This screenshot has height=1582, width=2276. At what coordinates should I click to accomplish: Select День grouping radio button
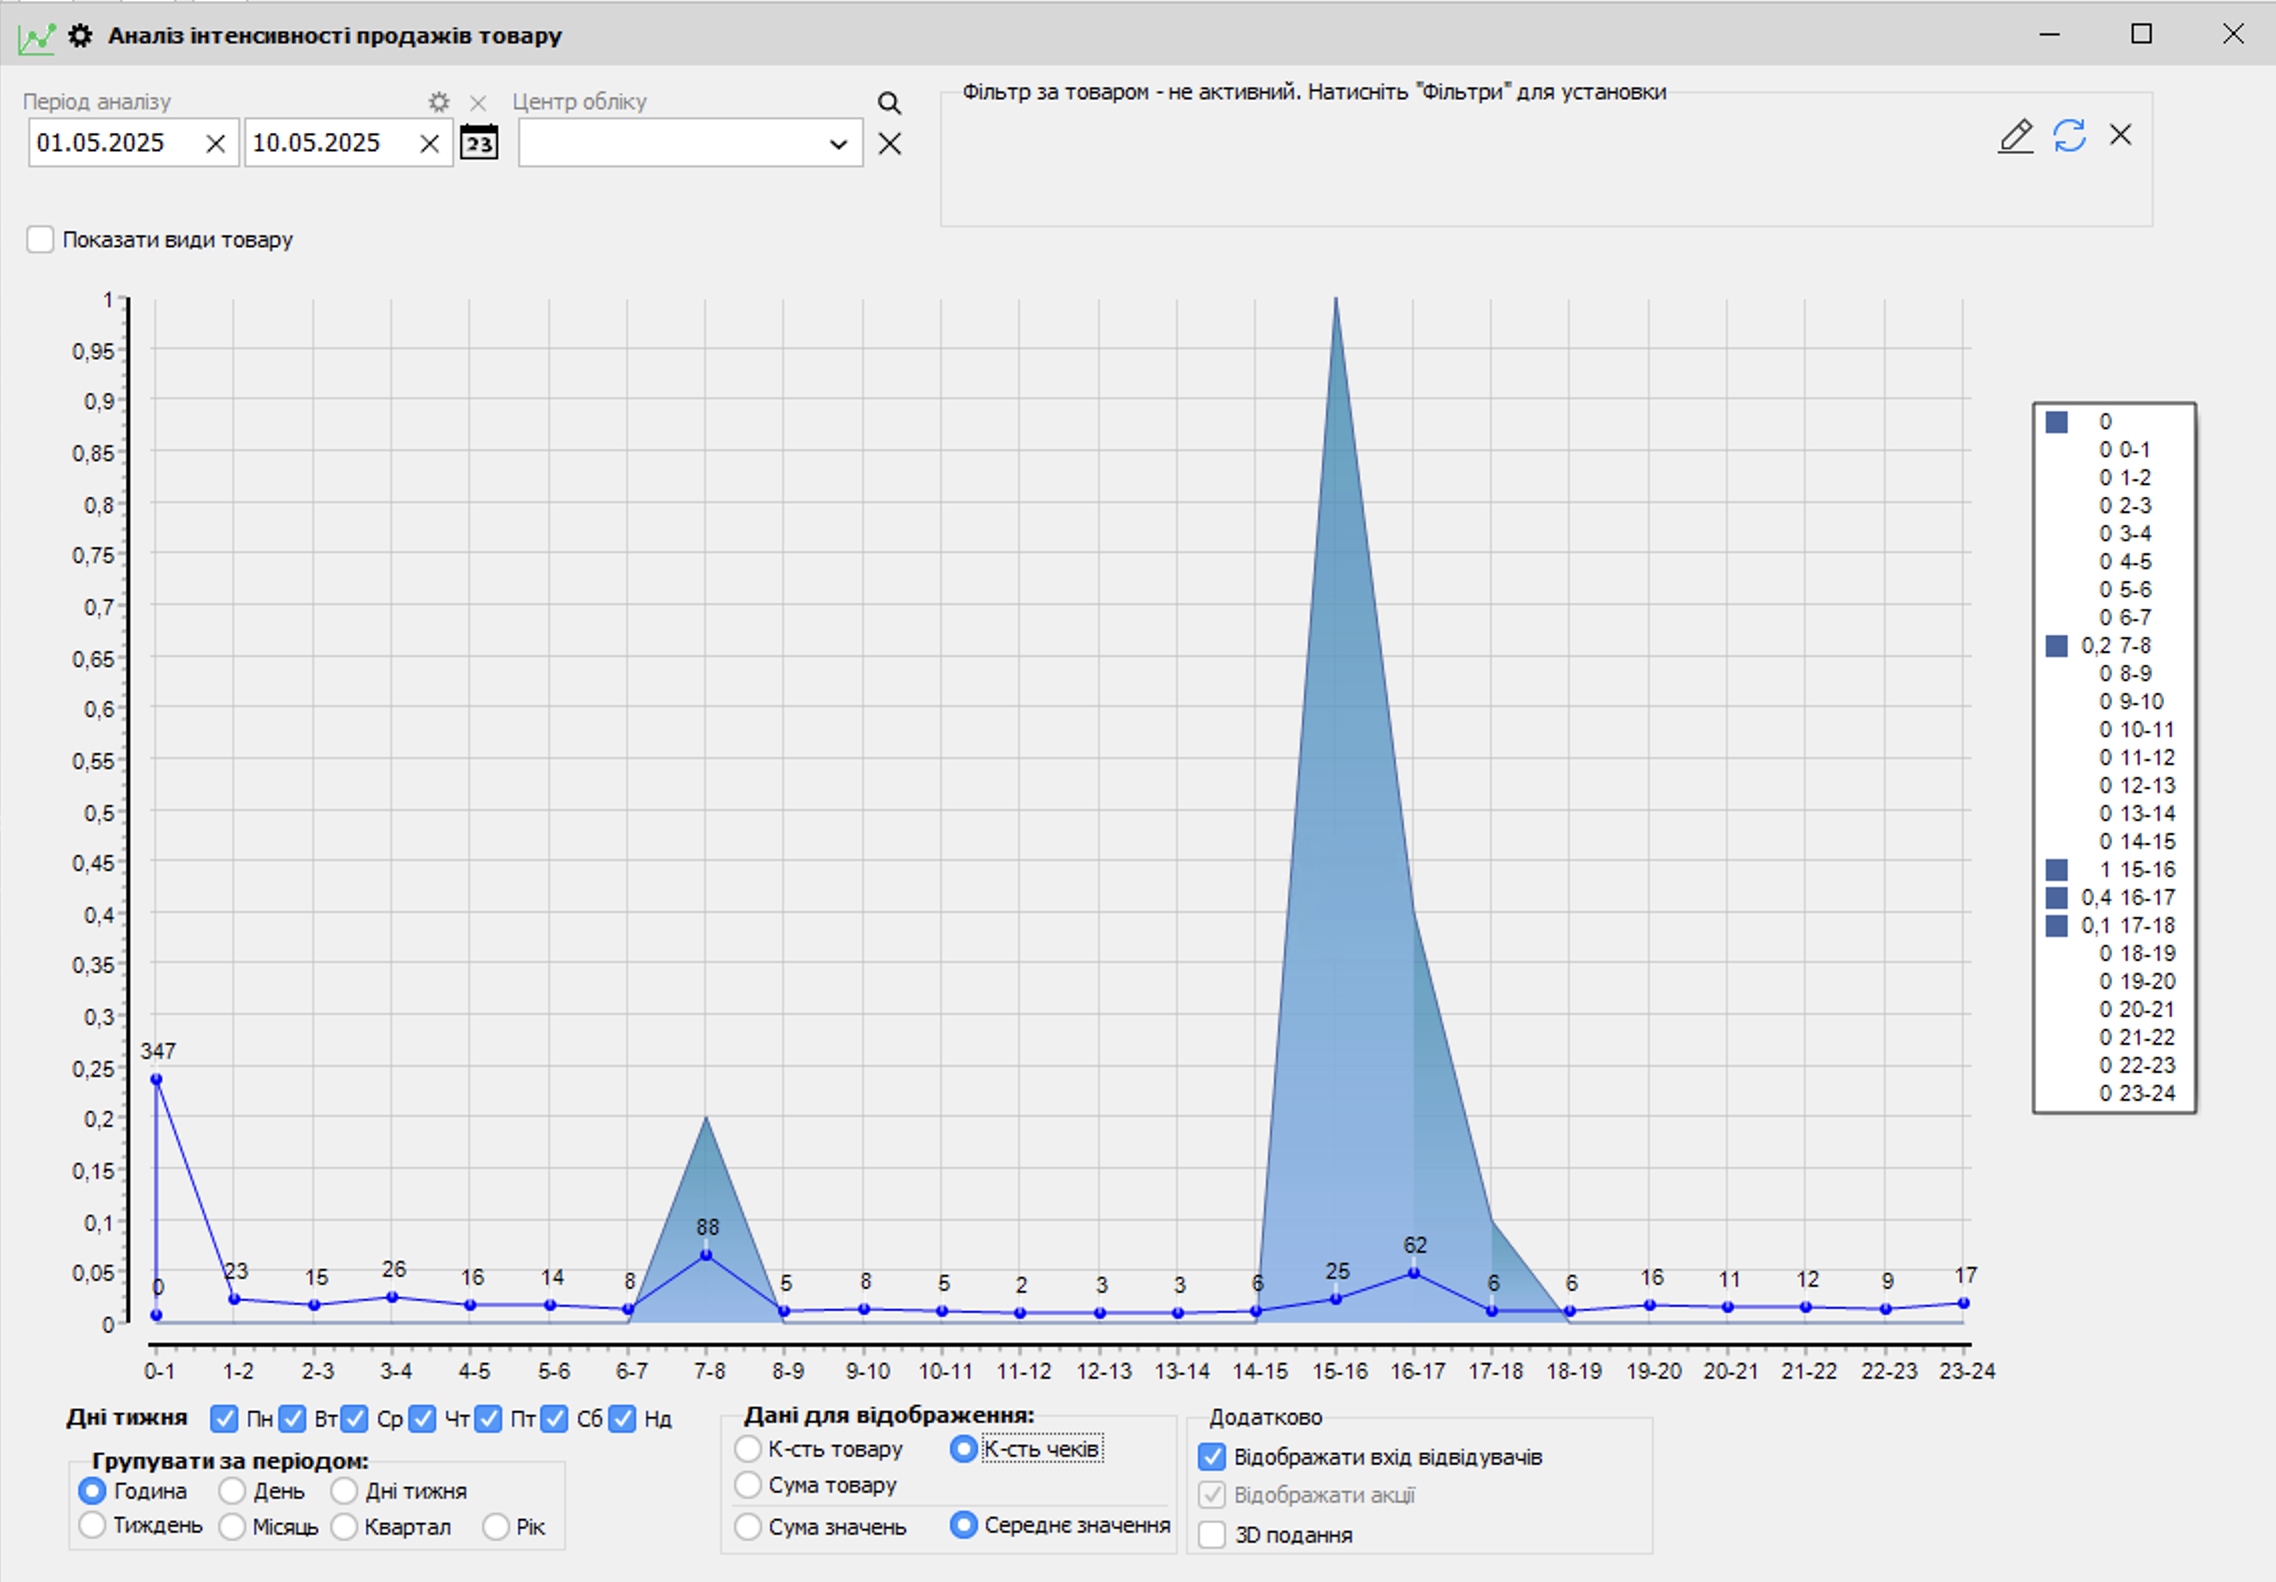[232, 1491]
